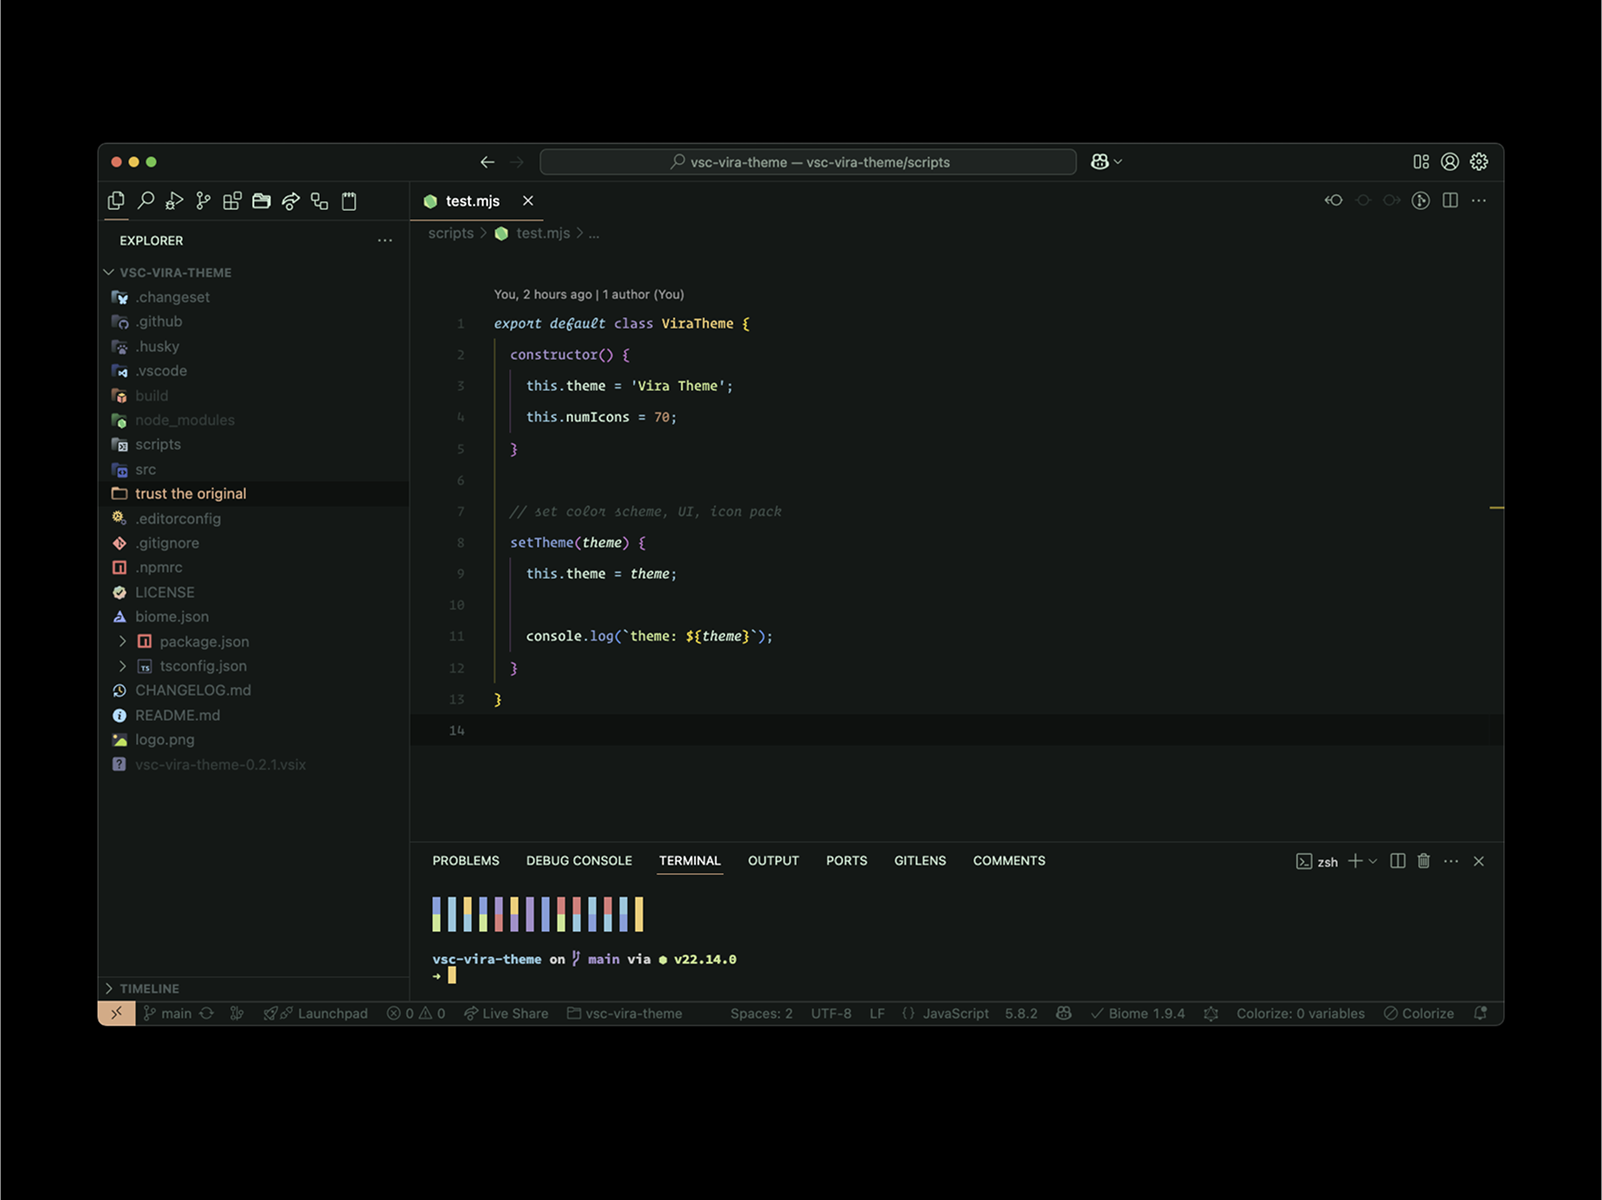Viewport: 1602px width, 1200px height.
Task: Open the CHANGELOG.md file
Action: tap(254, 691)
